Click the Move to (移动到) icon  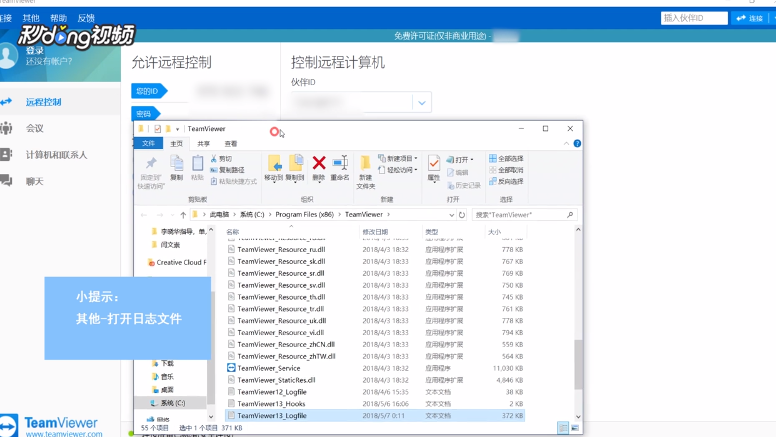pos(275,163)
